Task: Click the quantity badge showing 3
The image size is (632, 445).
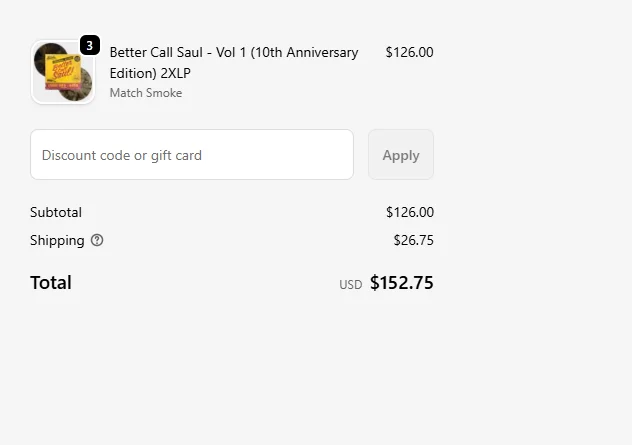Action: pos(90,45)
